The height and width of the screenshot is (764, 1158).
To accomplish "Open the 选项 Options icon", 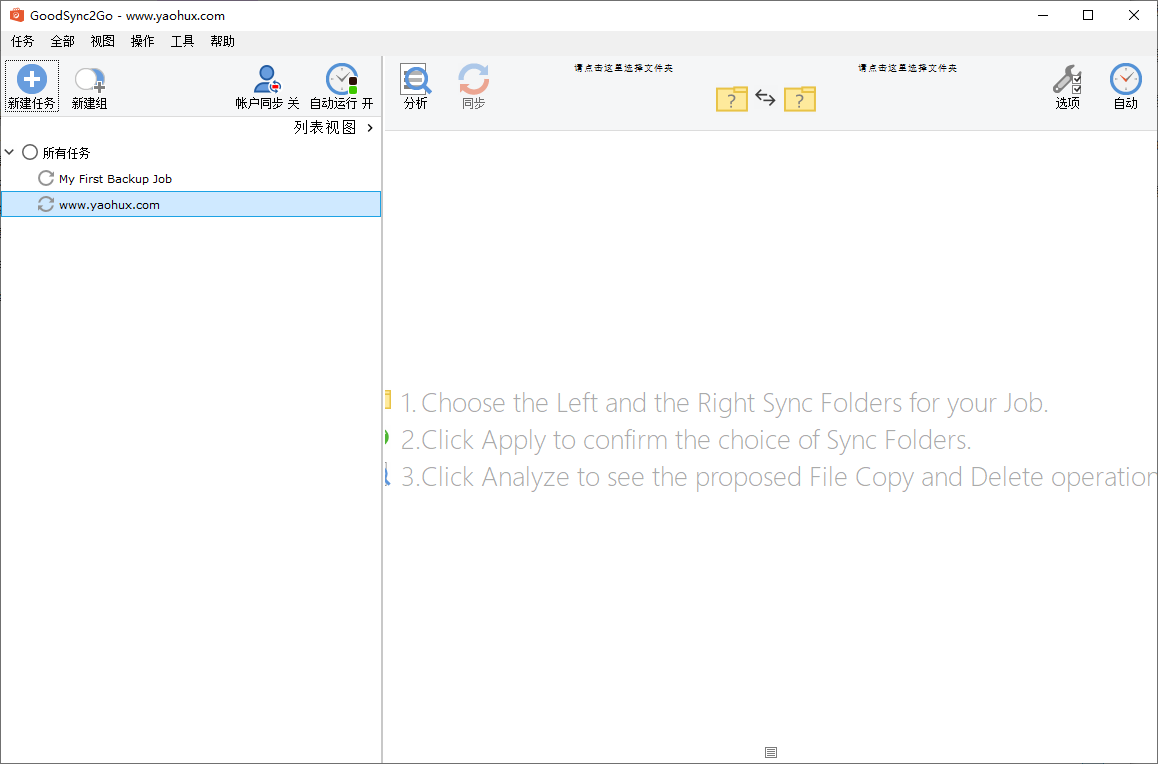I will 1066,78.
